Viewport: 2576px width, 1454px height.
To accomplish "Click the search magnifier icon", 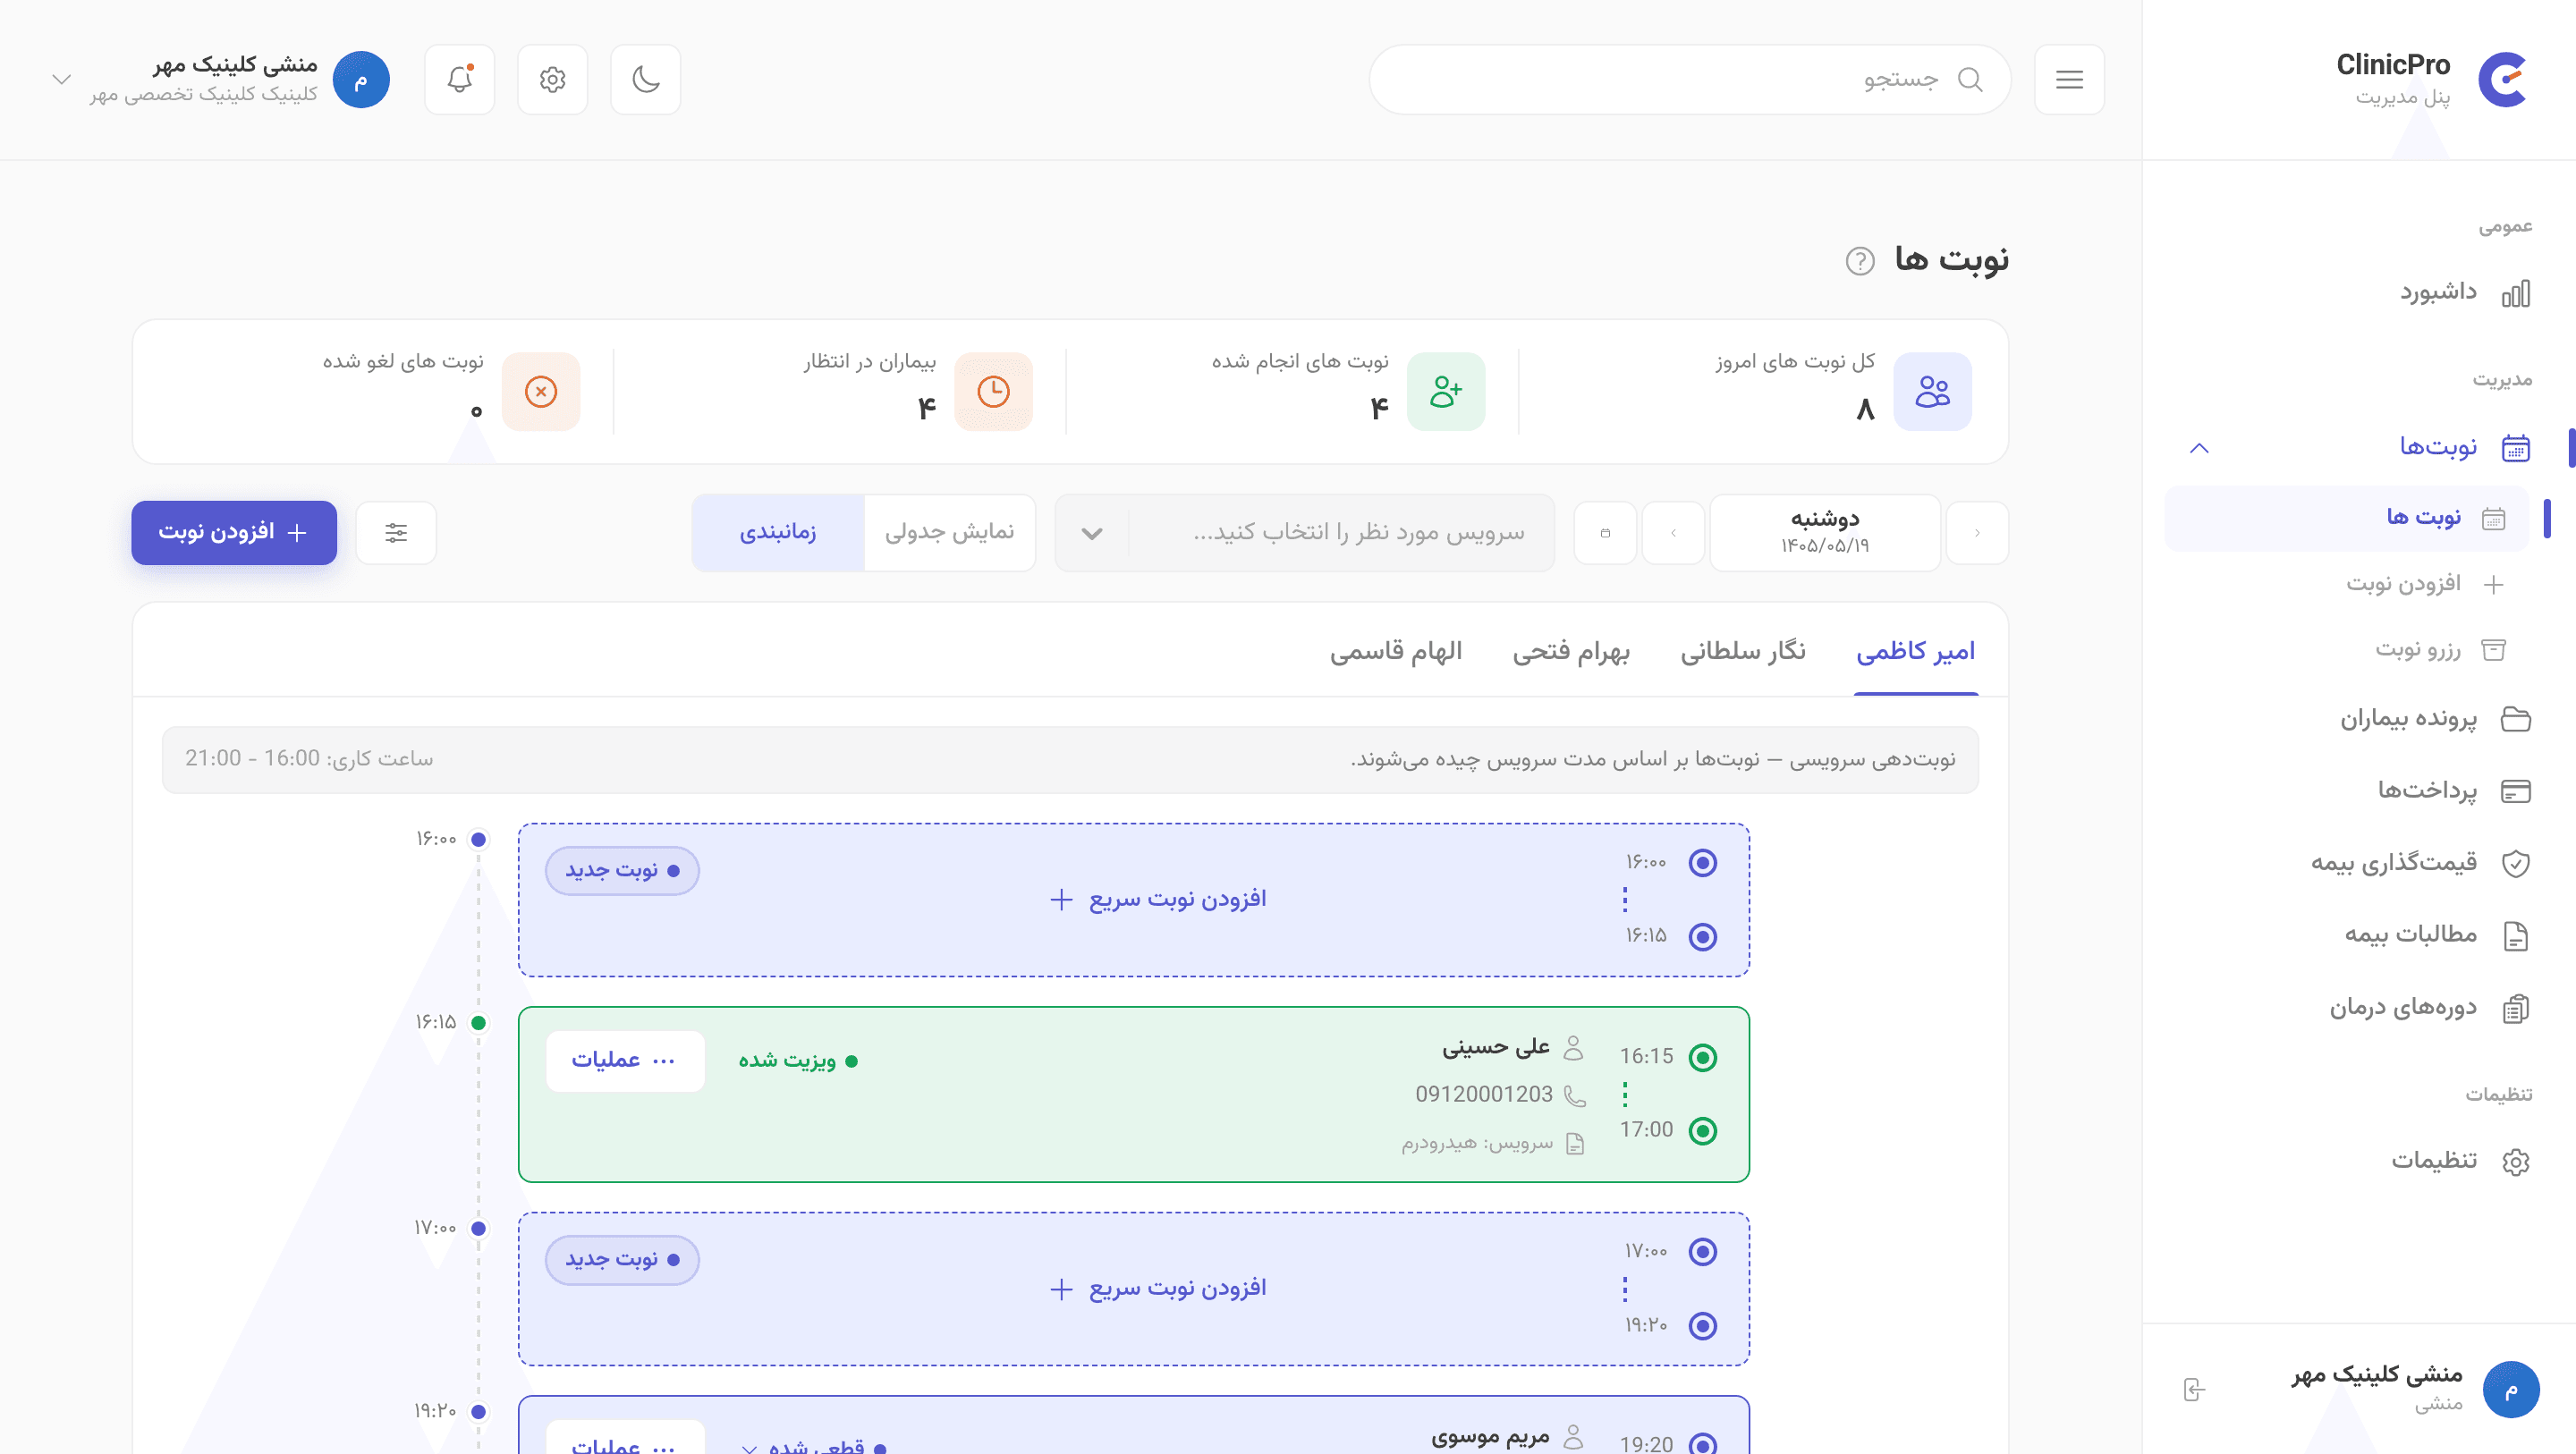I will coord(1970,80).
